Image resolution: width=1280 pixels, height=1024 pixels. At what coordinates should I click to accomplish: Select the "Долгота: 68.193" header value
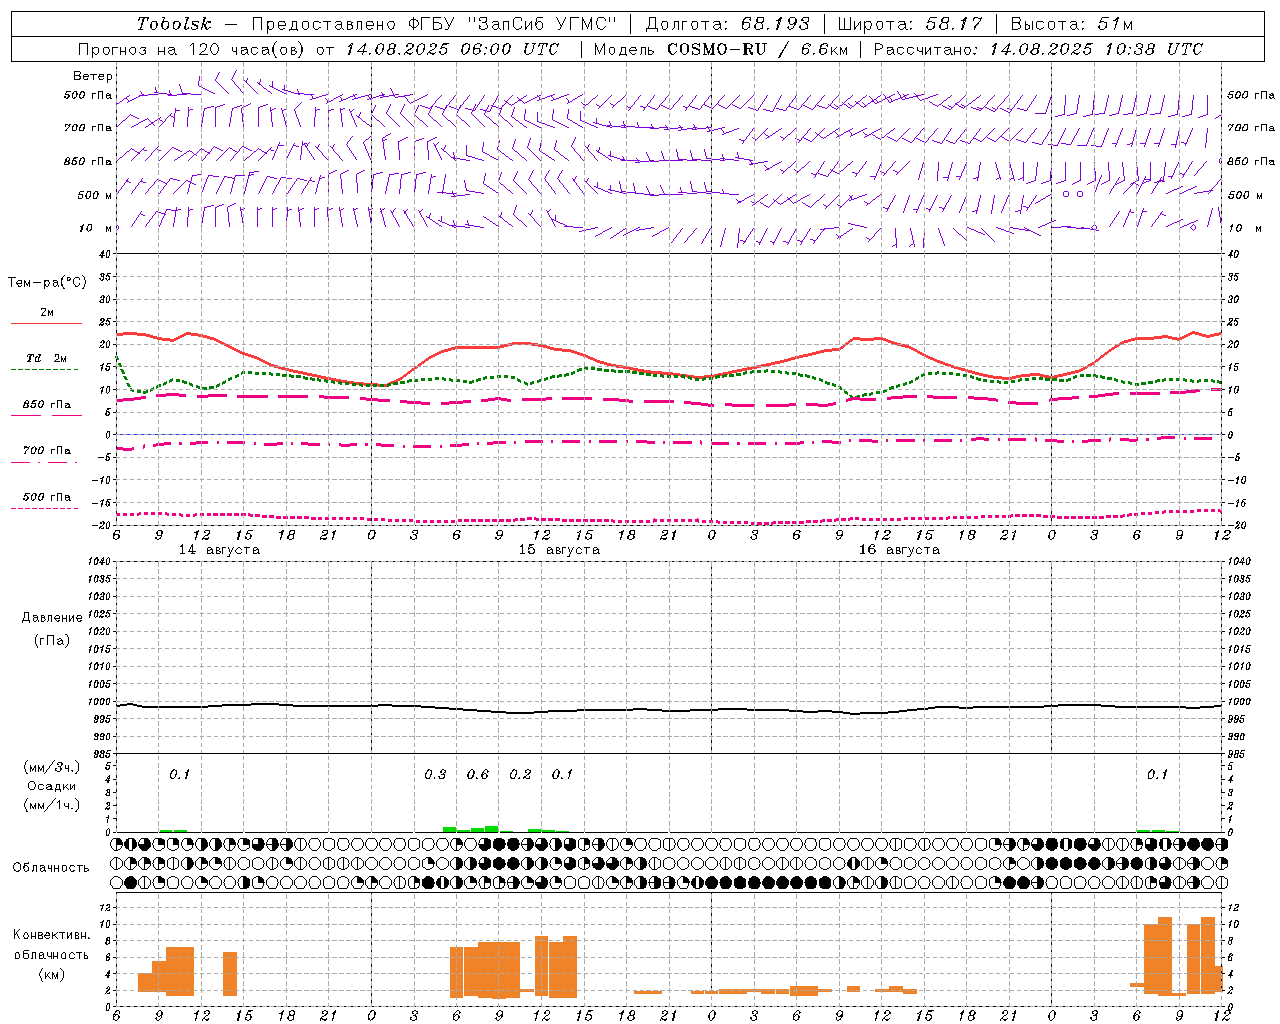coord(727,23)
